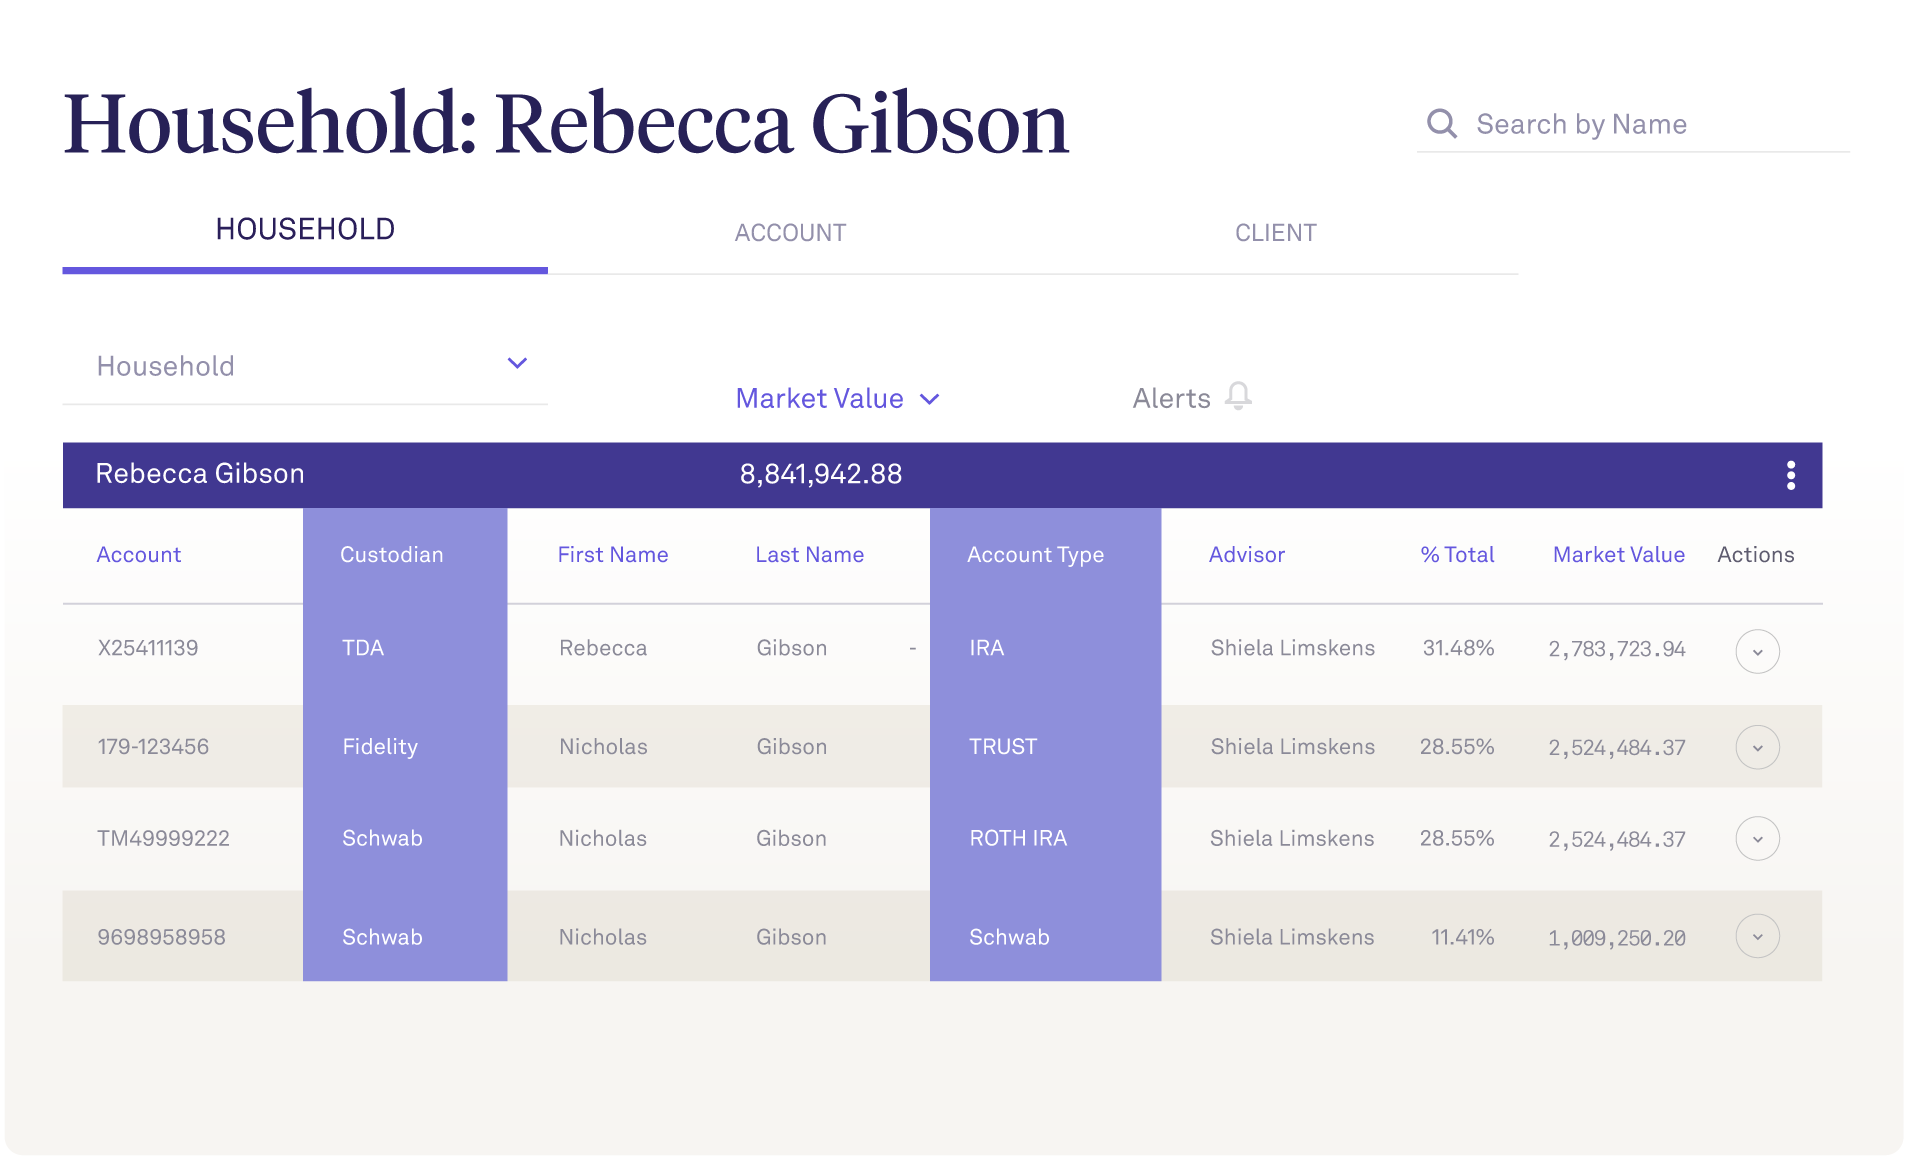Open the Rebecca Gibson three-dot menu
1913x1156 pixels.
coord(1790,475)
